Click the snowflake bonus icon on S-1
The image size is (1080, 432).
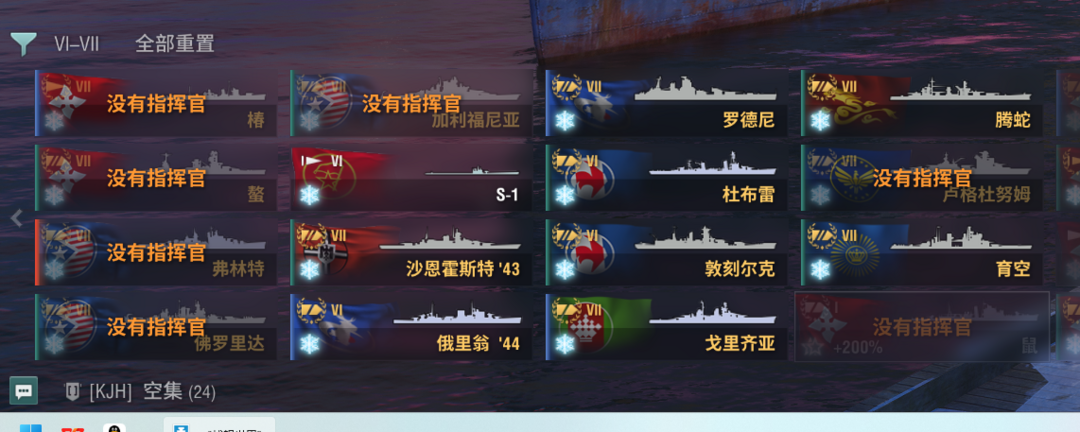tap(309, 196)
